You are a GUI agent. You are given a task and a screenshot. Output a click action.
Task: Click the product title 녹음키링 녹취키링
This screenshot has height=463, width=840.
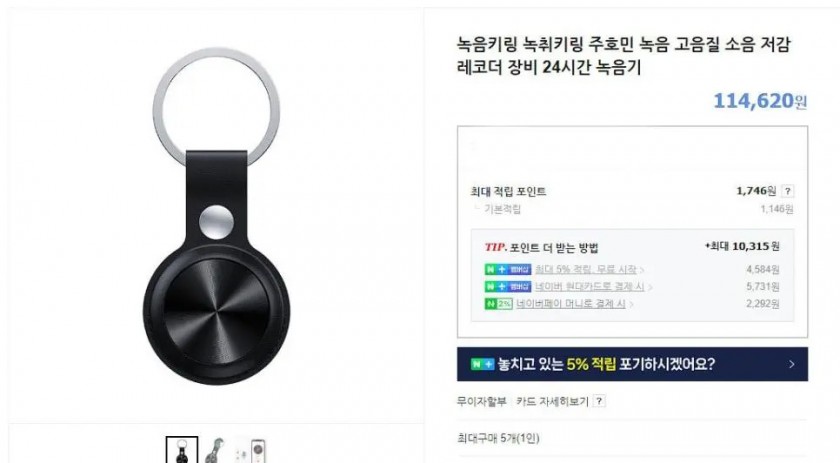tap(624, 56)
